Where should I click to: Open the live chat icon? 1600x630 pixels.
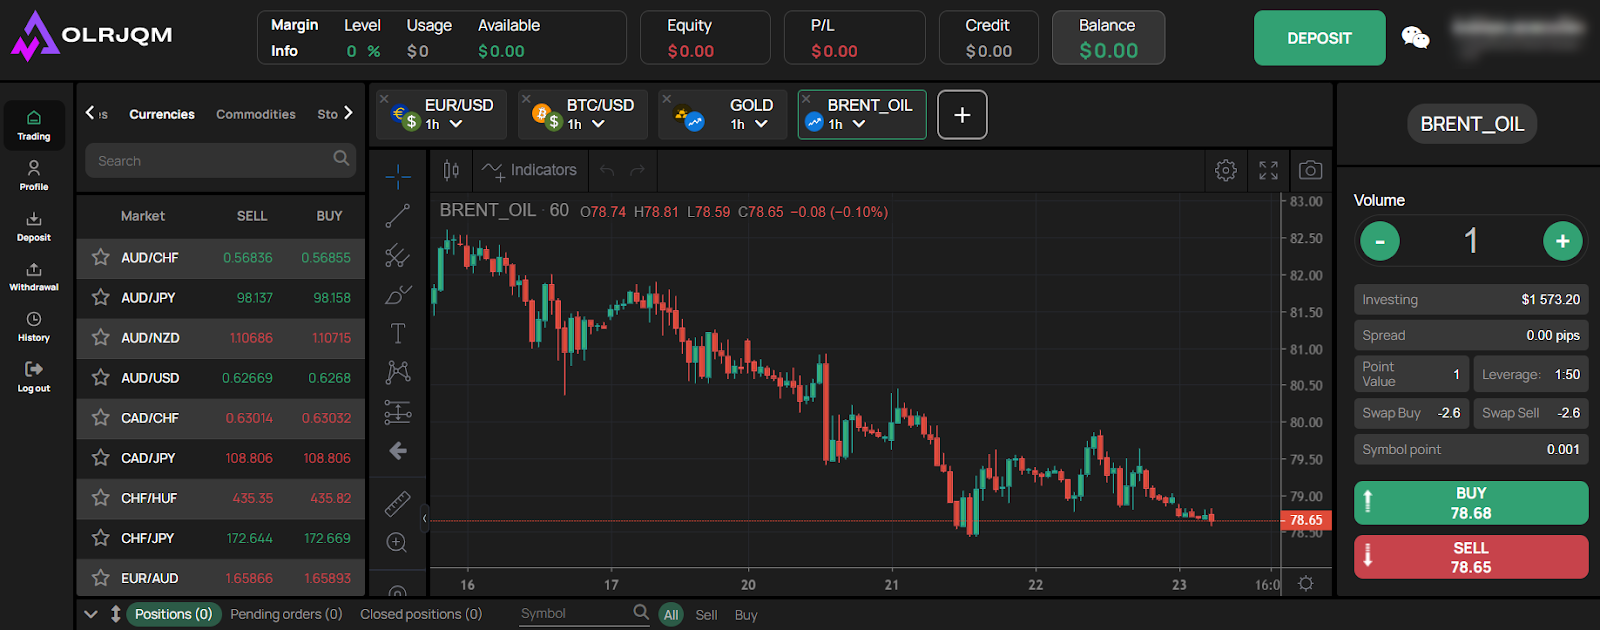[x=1415, y=38]
